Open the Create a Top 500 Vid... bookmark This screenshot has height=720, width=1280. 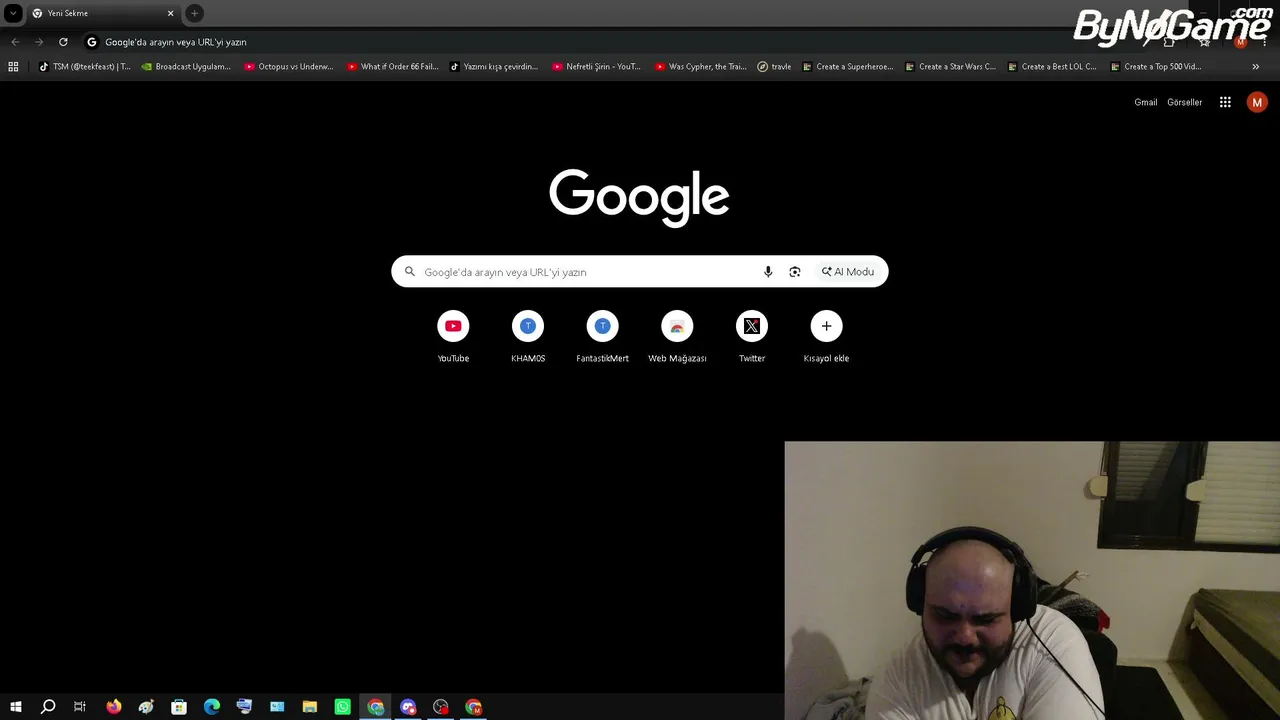(x=1156, y=67)
